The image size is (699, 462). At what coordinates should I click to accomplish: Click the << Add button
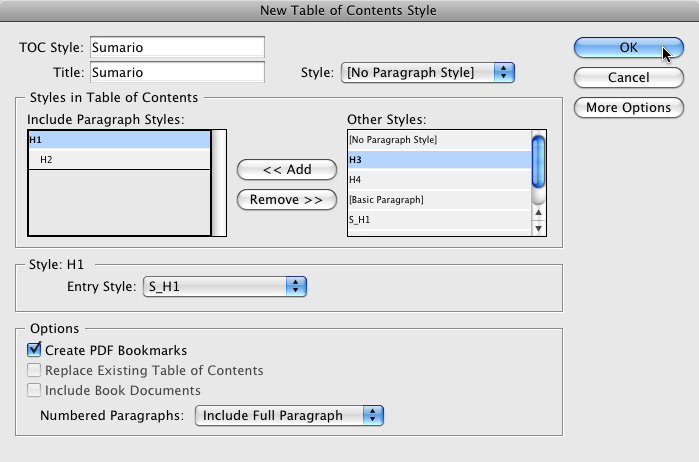coord(287,169)
